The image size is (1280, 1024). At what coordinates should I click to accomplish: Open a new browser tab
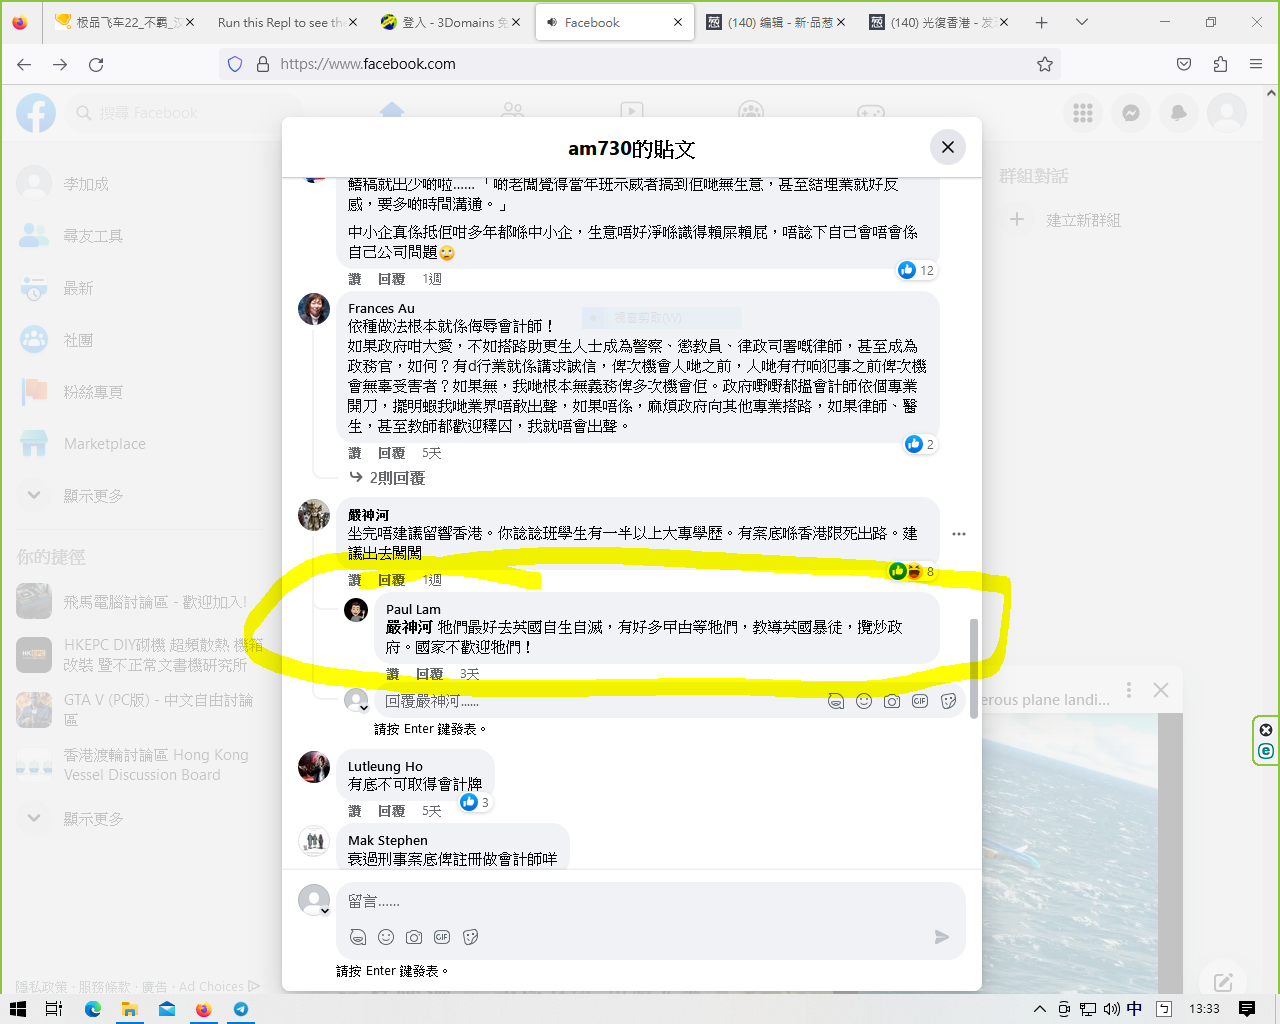1041,22
